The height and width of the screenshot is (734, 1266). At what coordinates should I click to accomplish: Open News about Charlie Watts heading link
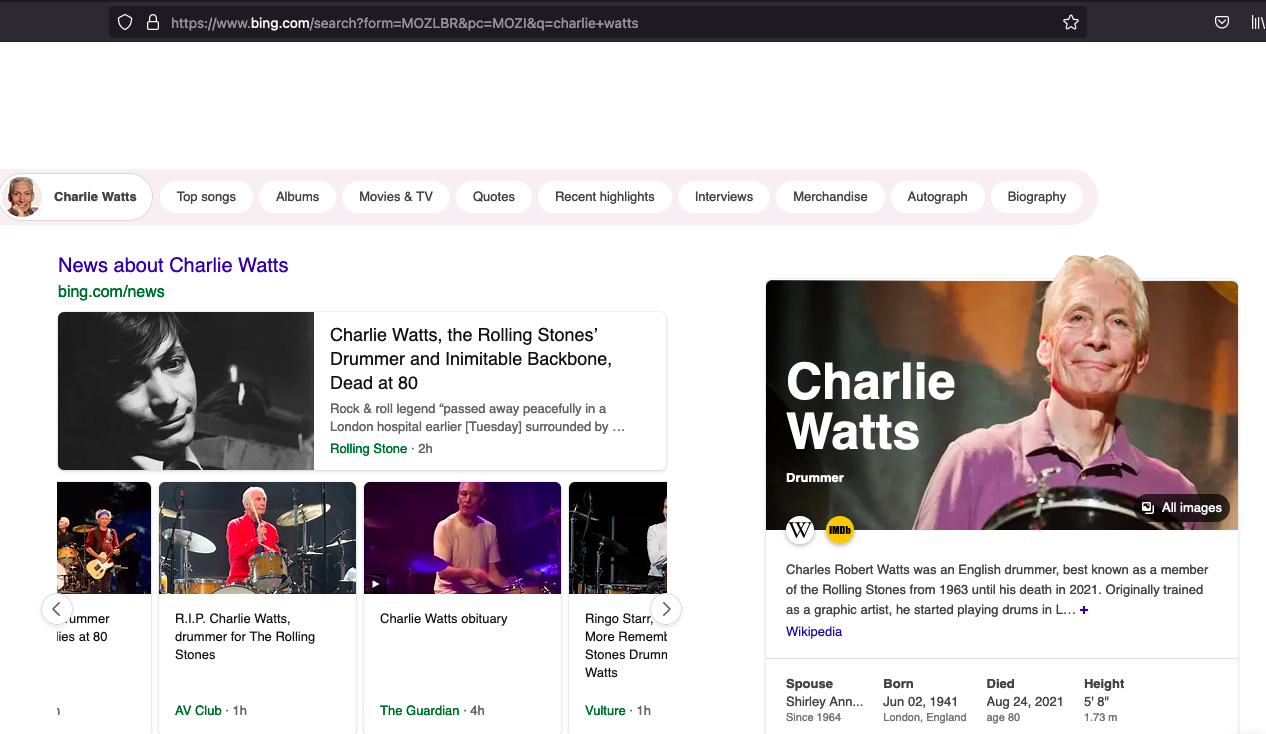[x=173, y=265]
